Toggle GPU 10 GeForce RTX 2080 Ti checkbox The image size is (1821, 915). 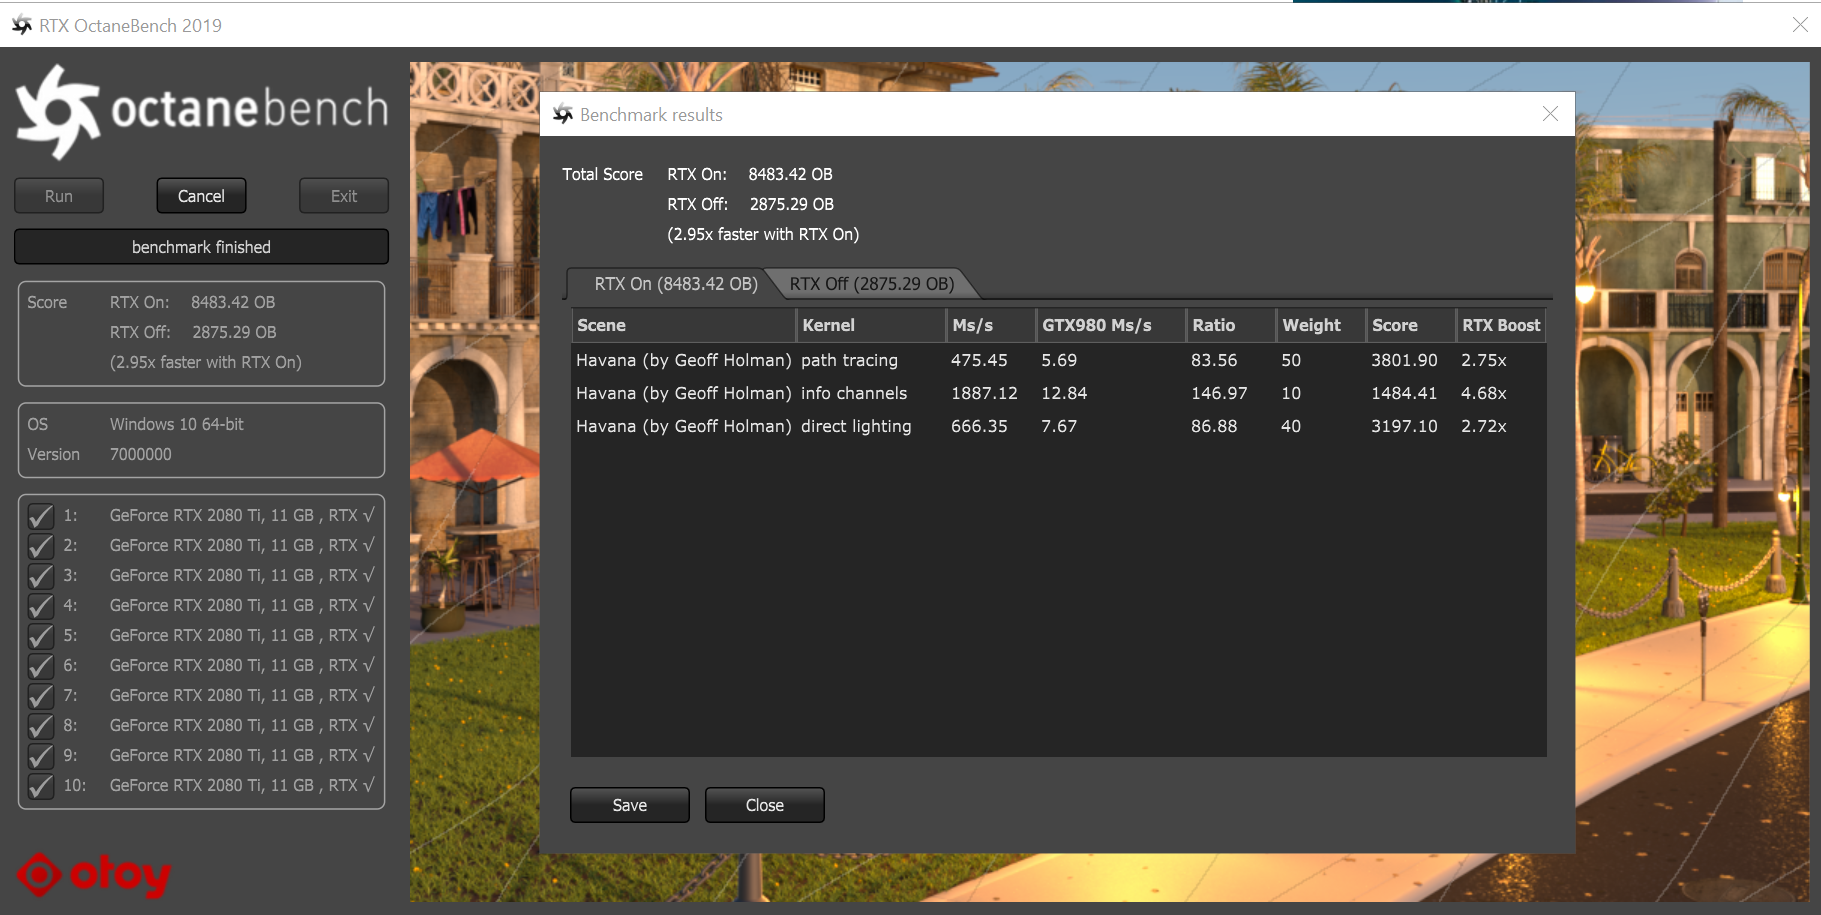(x=41, y=786)
